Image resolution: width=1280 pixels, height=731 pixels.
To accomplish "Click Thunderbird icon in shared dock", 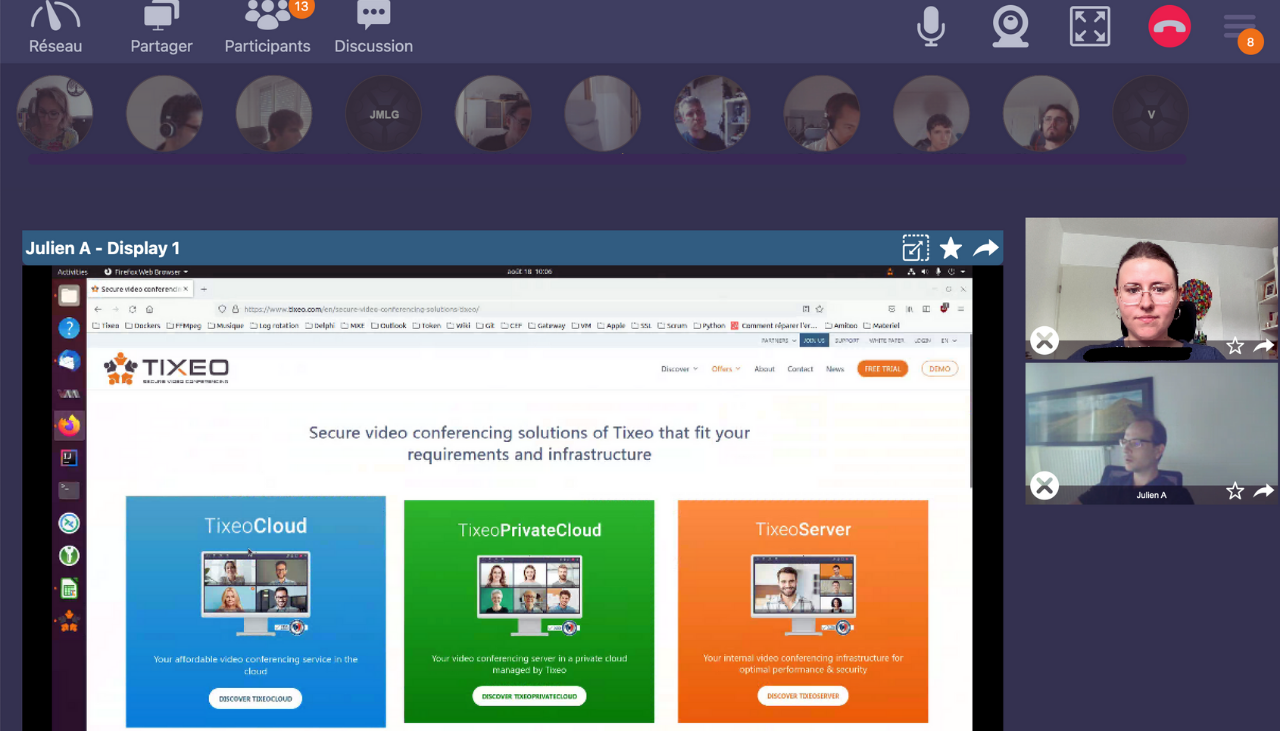I will [69, 360].
